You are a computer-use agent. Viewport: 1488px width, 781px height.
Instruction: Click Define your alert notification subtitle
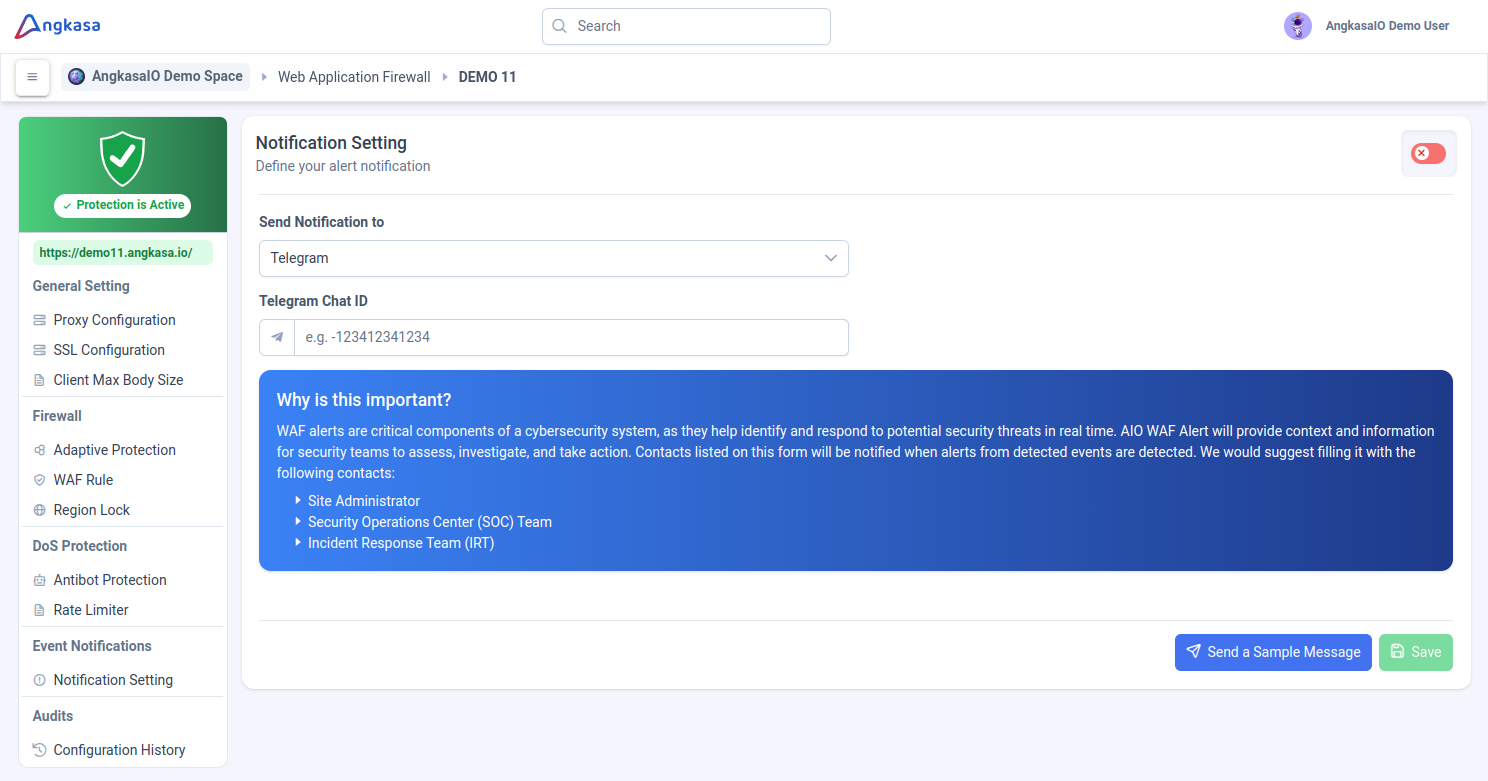[343, 166]
